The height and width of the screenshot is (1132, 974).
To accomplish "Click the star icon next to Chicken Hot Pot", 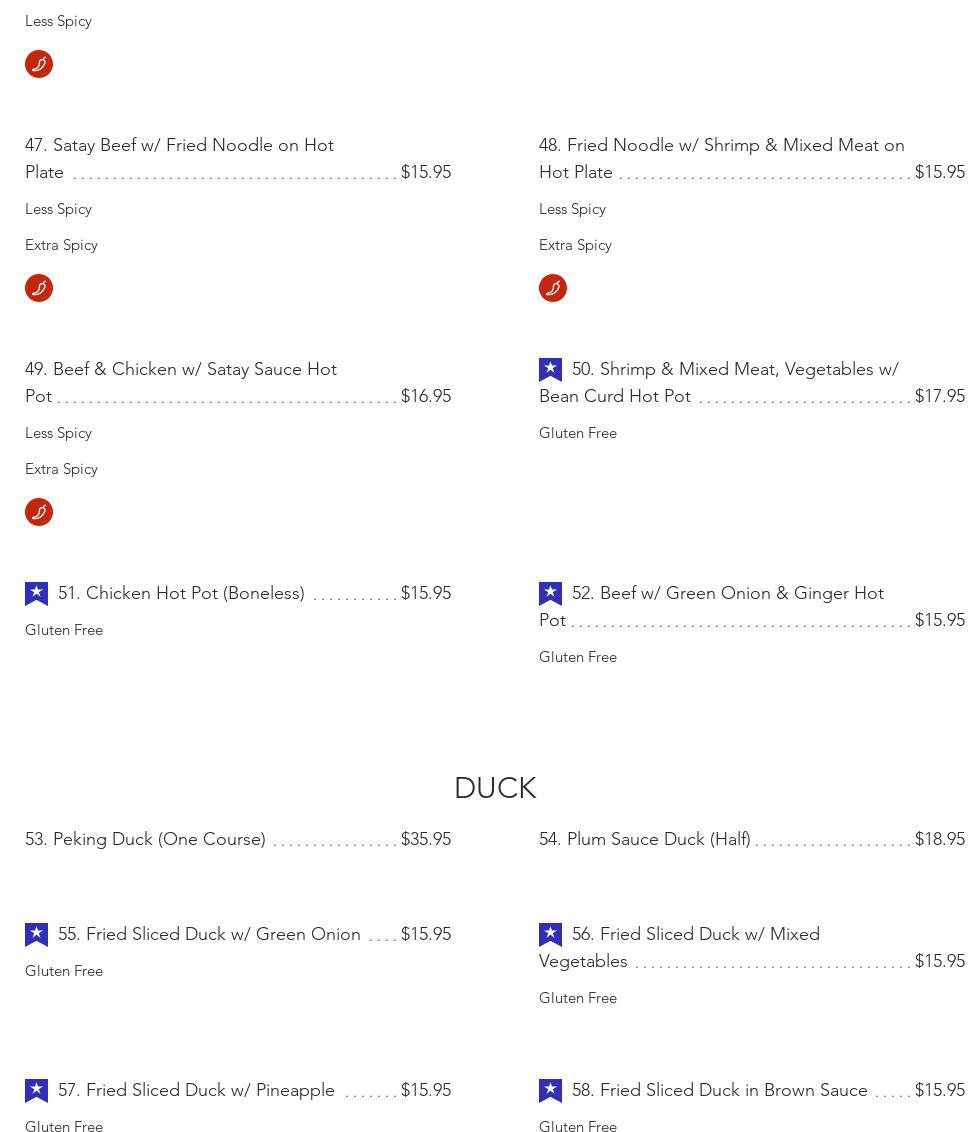I will (x=36, y=594).
